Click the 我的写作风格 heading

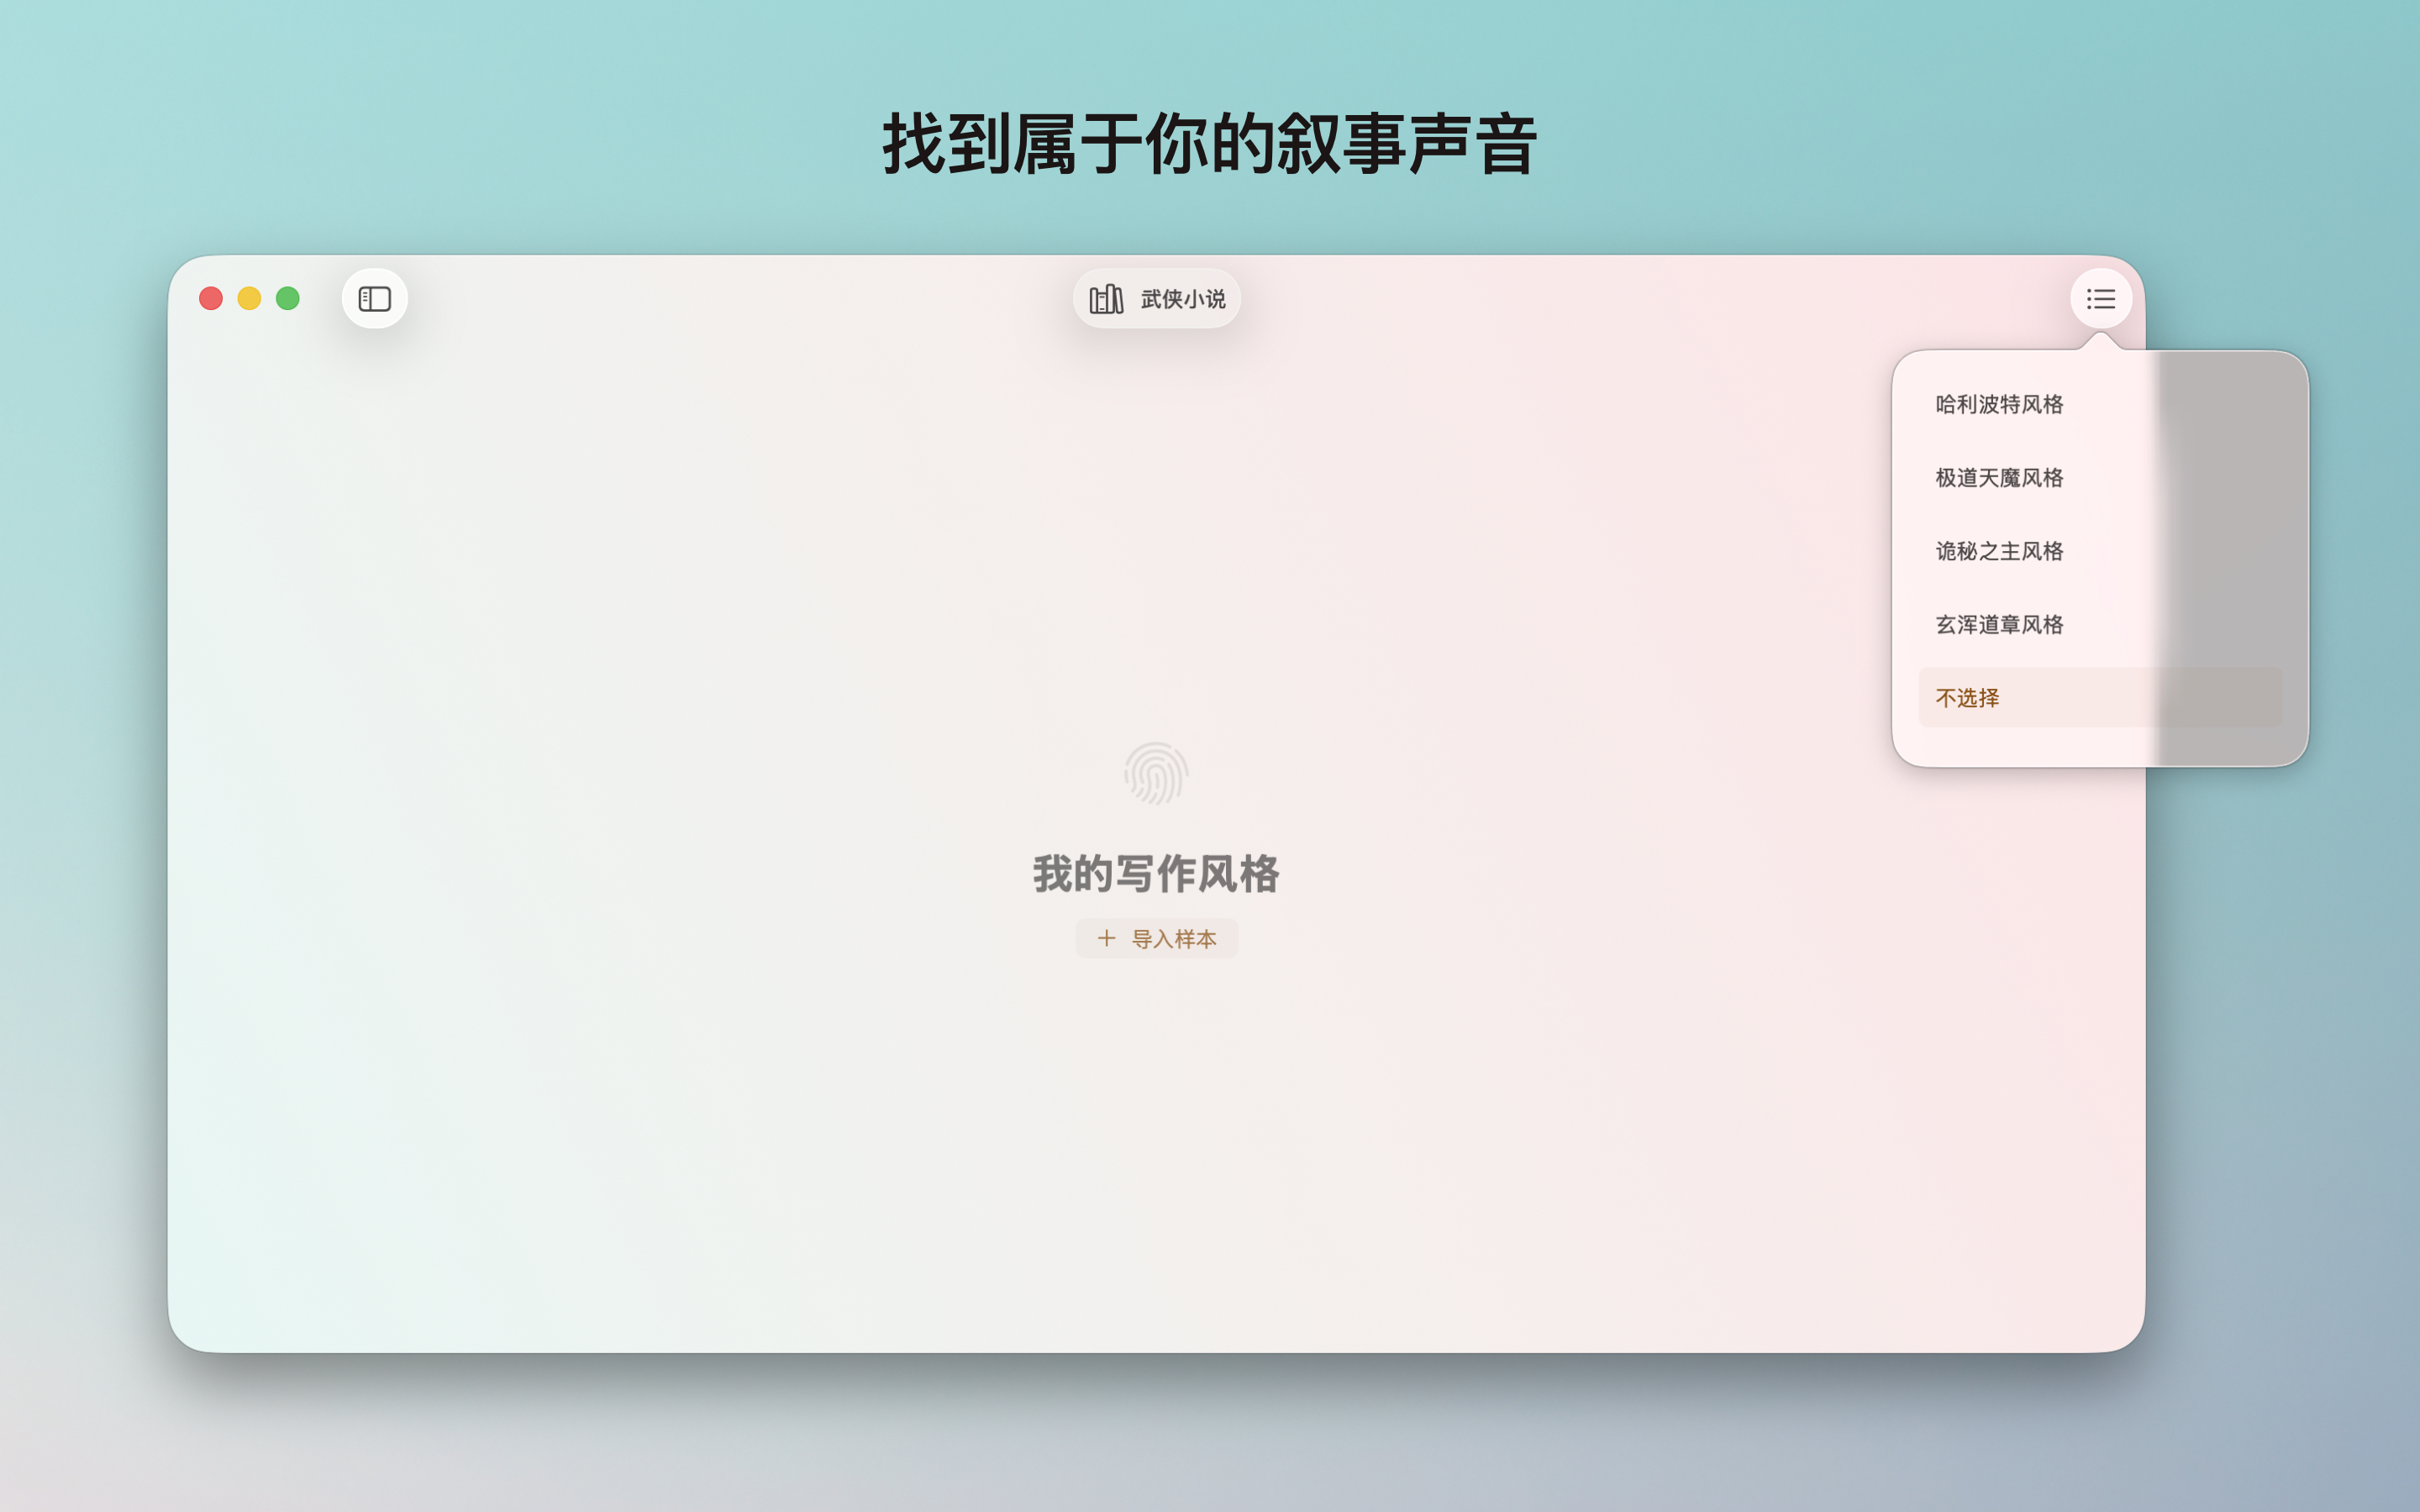pyautogui.click(x=1155, y=874)
